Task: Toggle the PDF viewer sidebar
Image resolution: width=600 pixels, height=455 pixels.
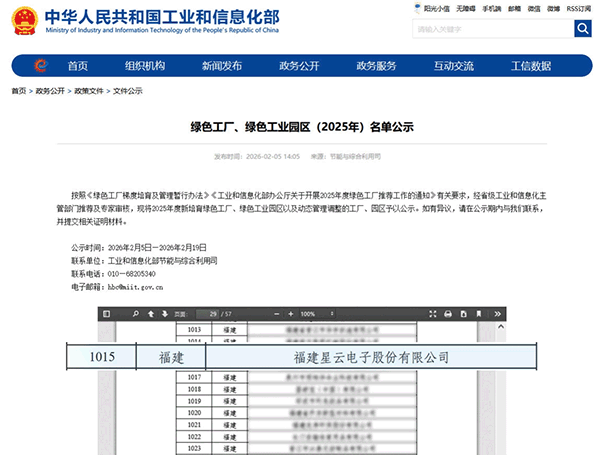Action: pyautogui.click(x=107, y=313)
